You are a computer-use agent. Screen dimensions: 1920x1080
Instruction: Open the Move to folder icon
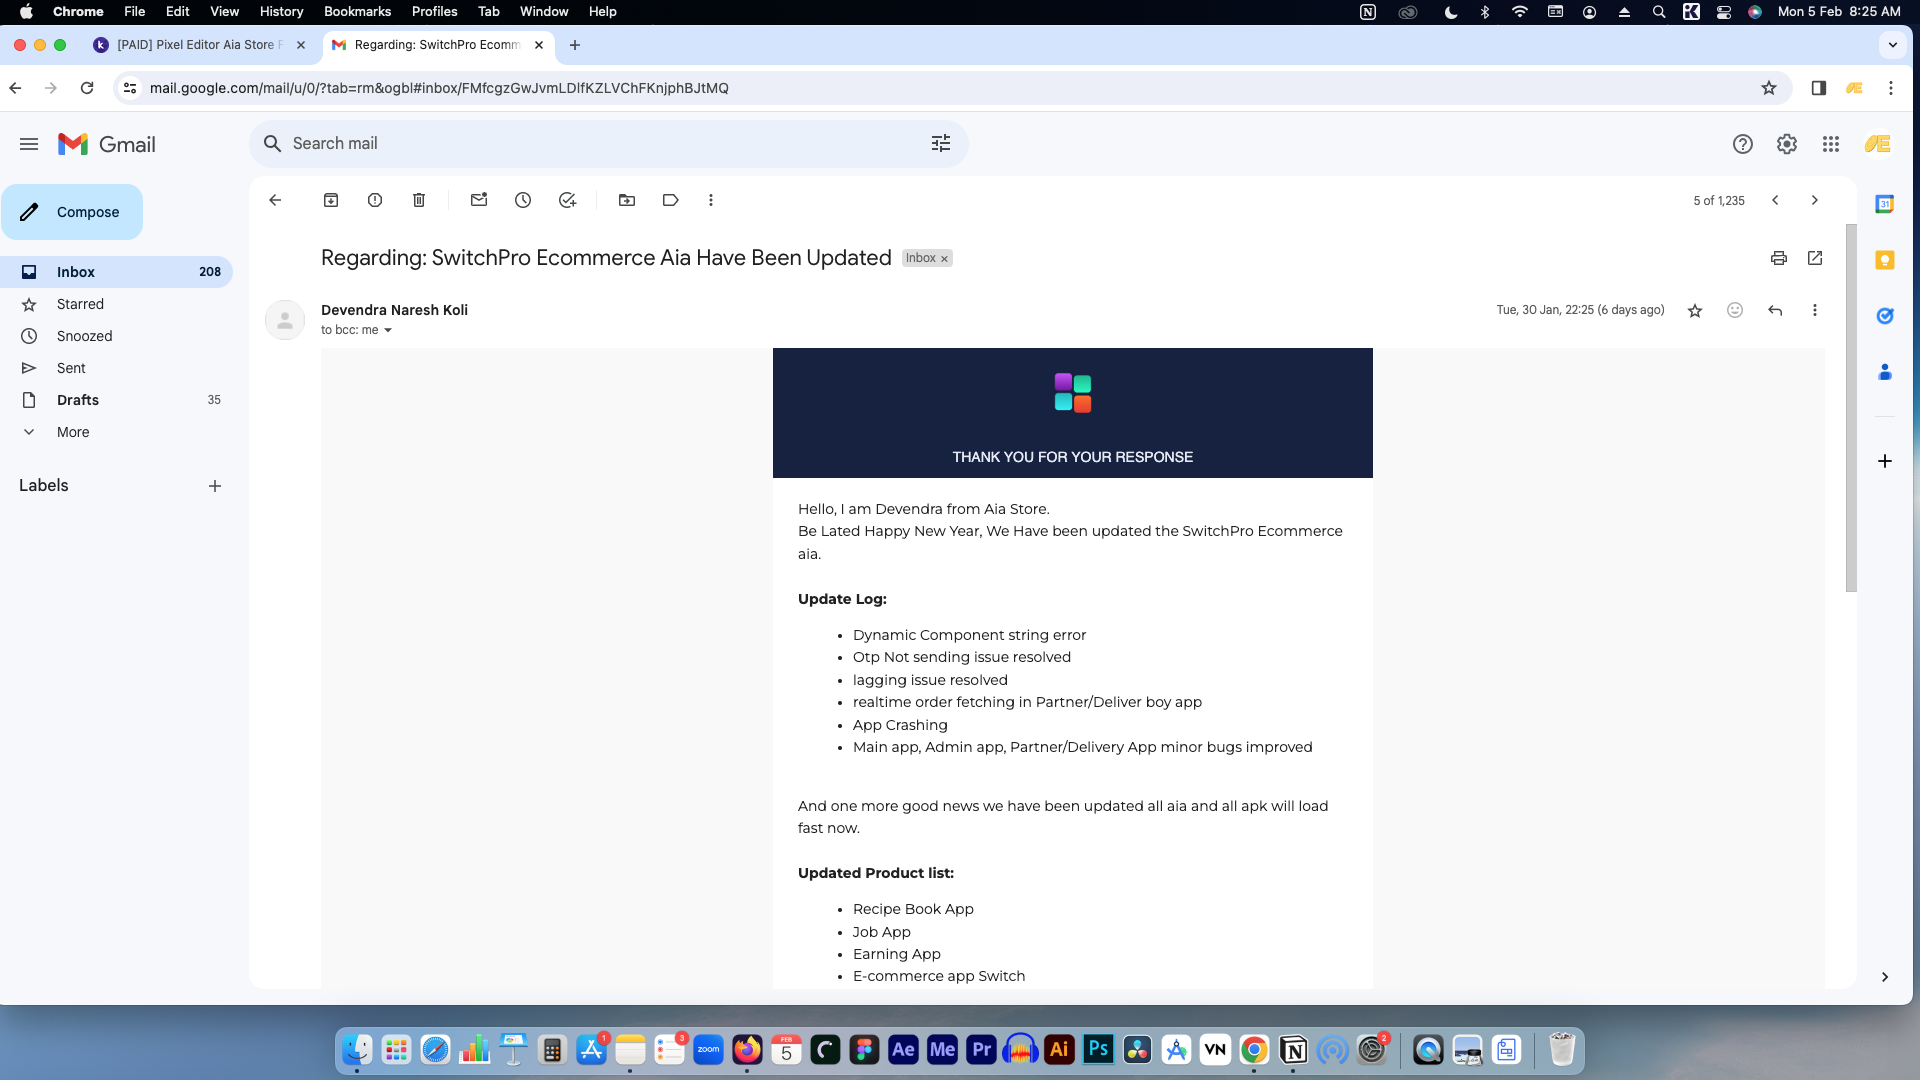coord(627,200)
